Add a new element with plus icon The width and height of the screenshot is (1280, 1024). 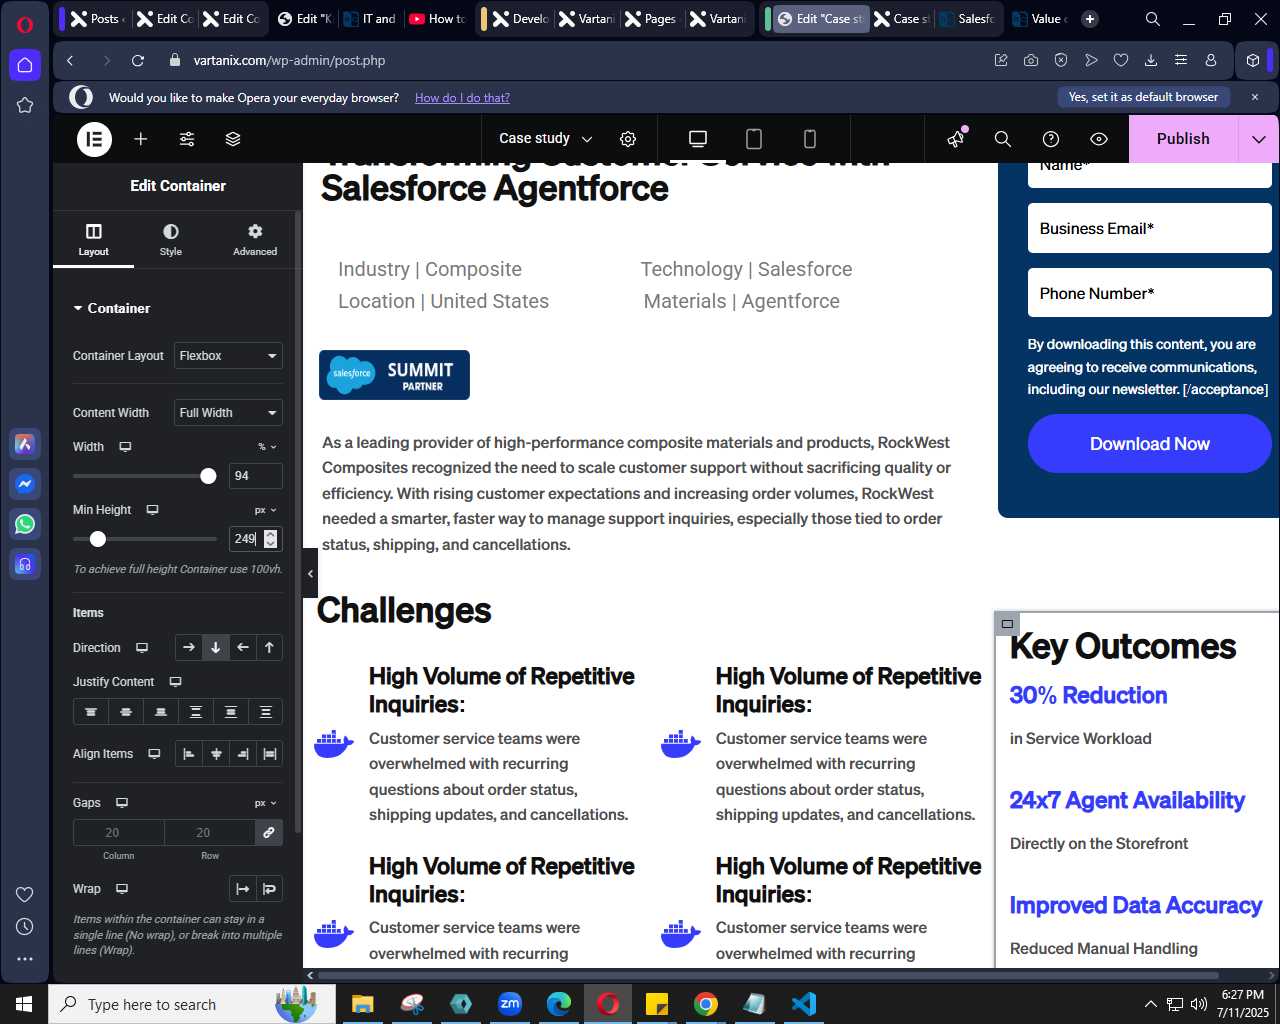click(x=141, y=139)
